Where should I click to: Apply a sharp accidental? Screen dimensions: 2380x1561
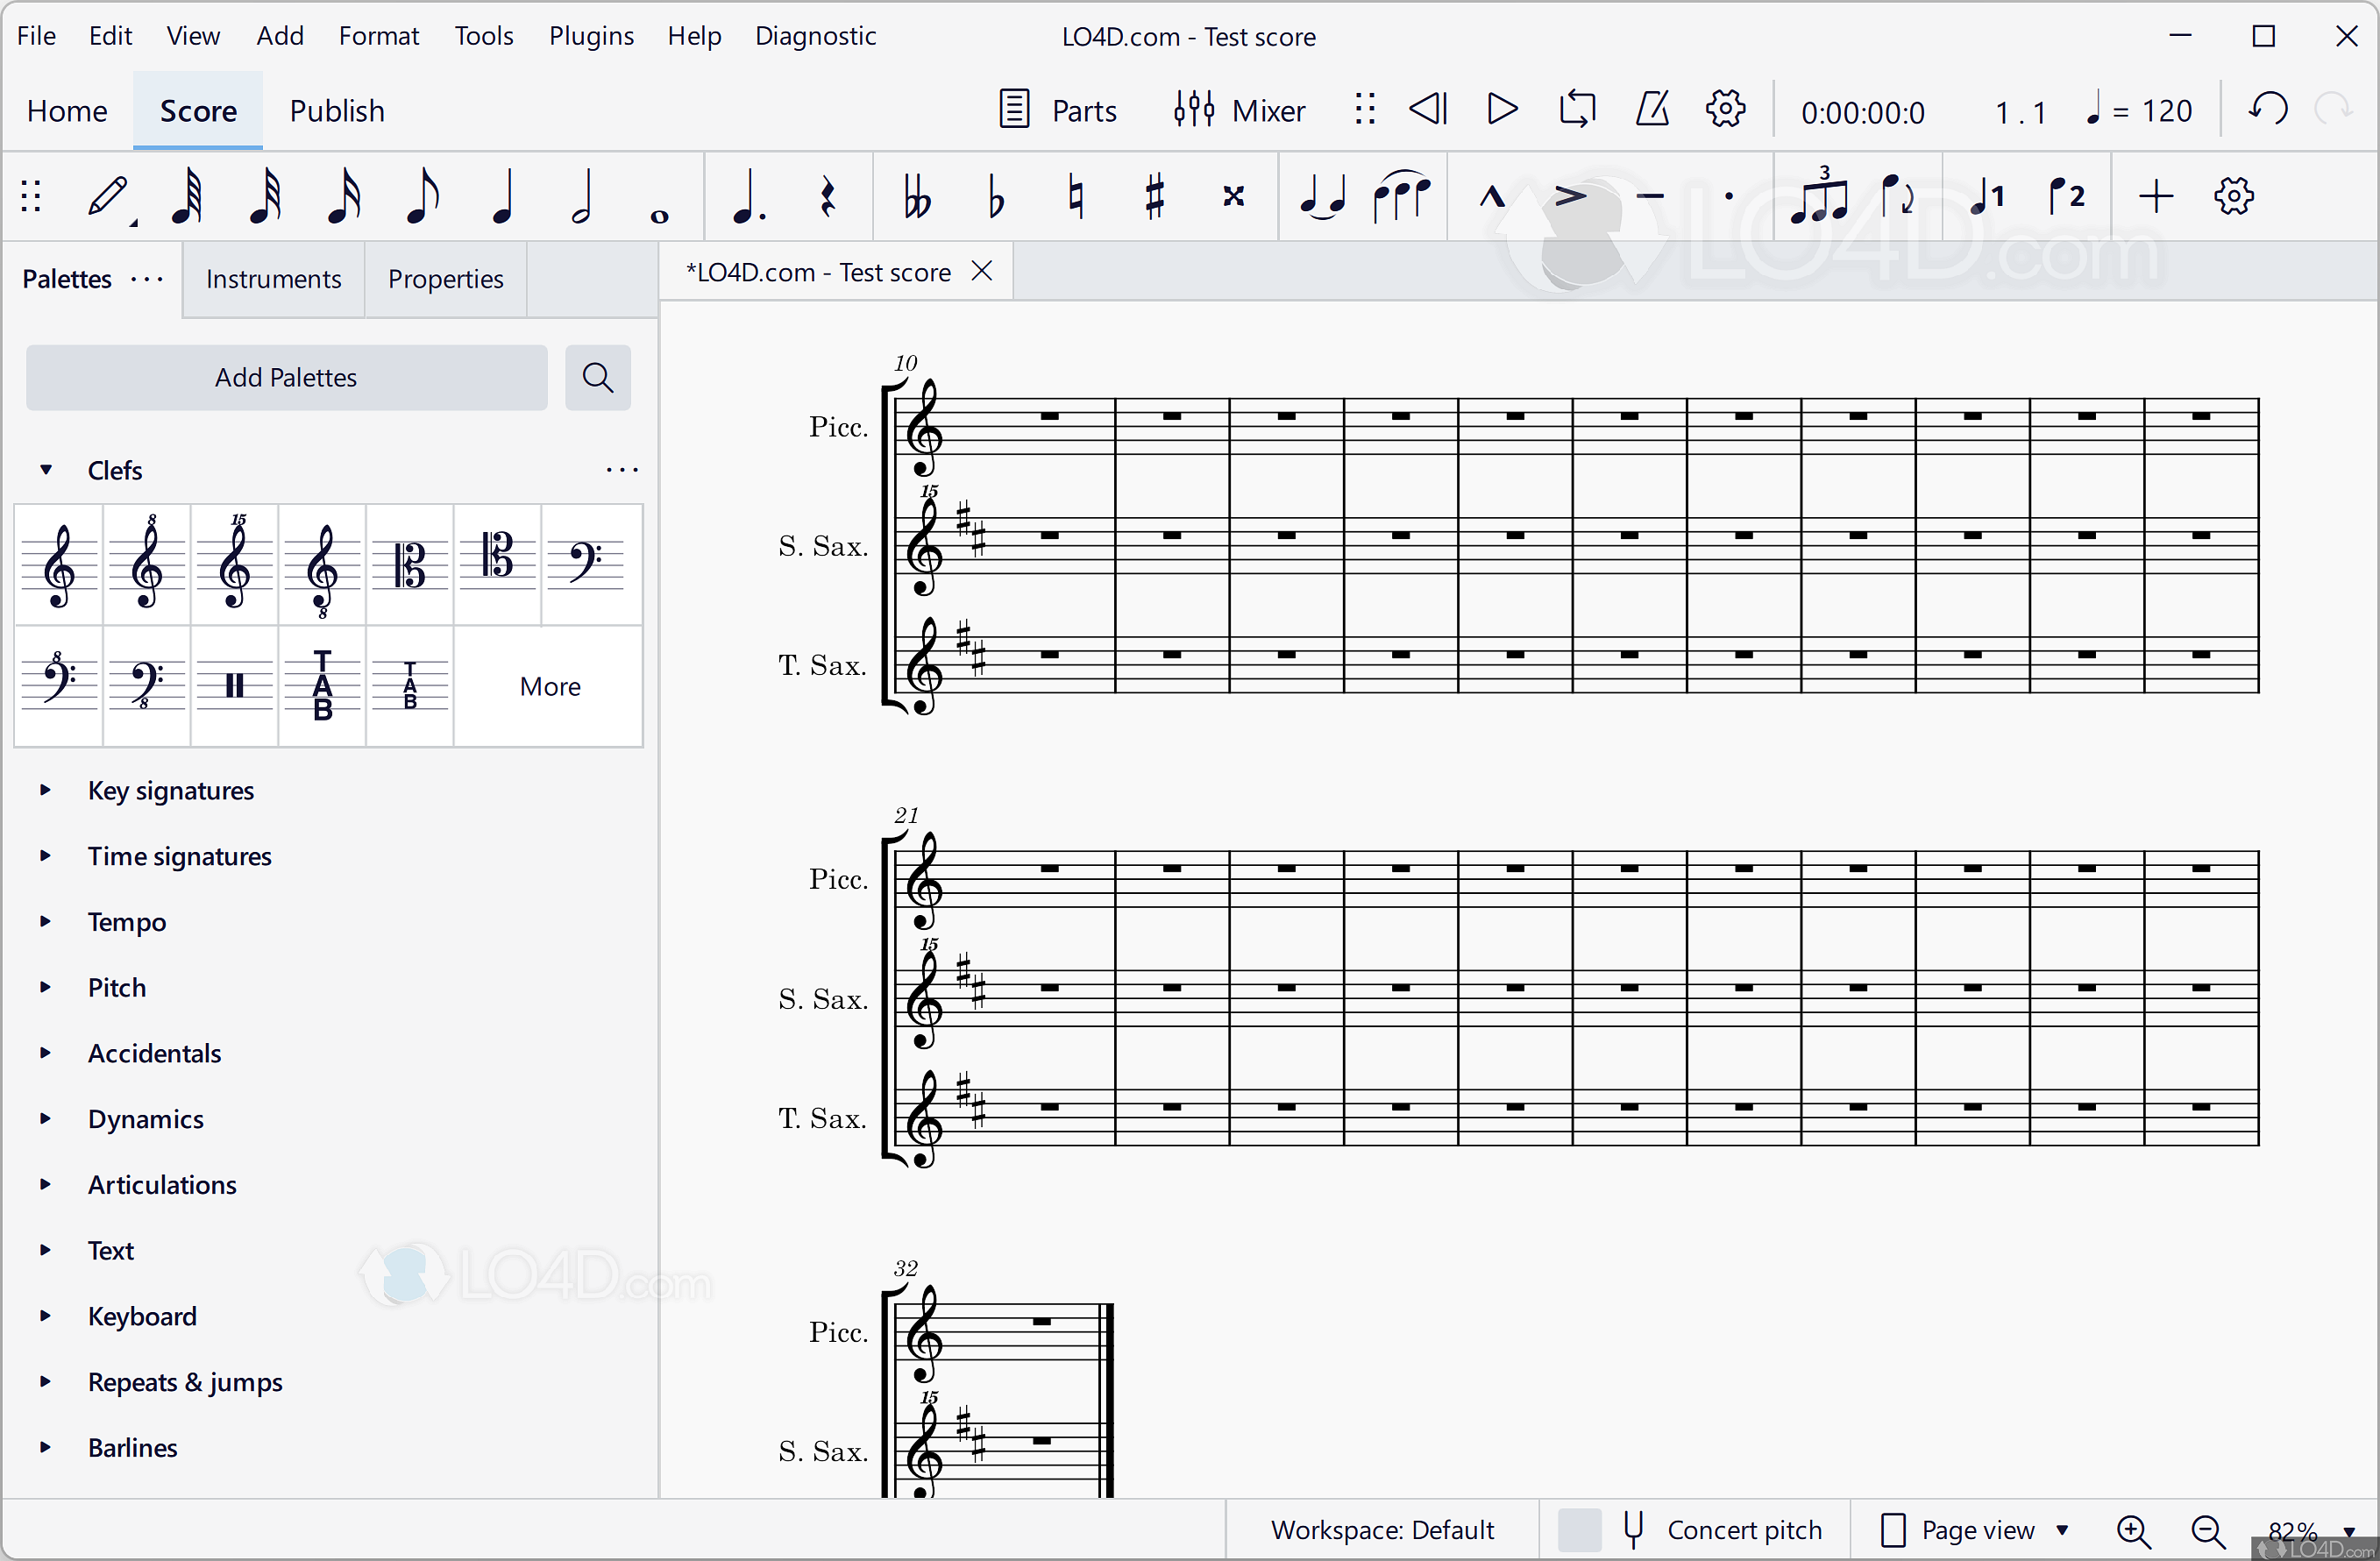tap(1155, 197)
